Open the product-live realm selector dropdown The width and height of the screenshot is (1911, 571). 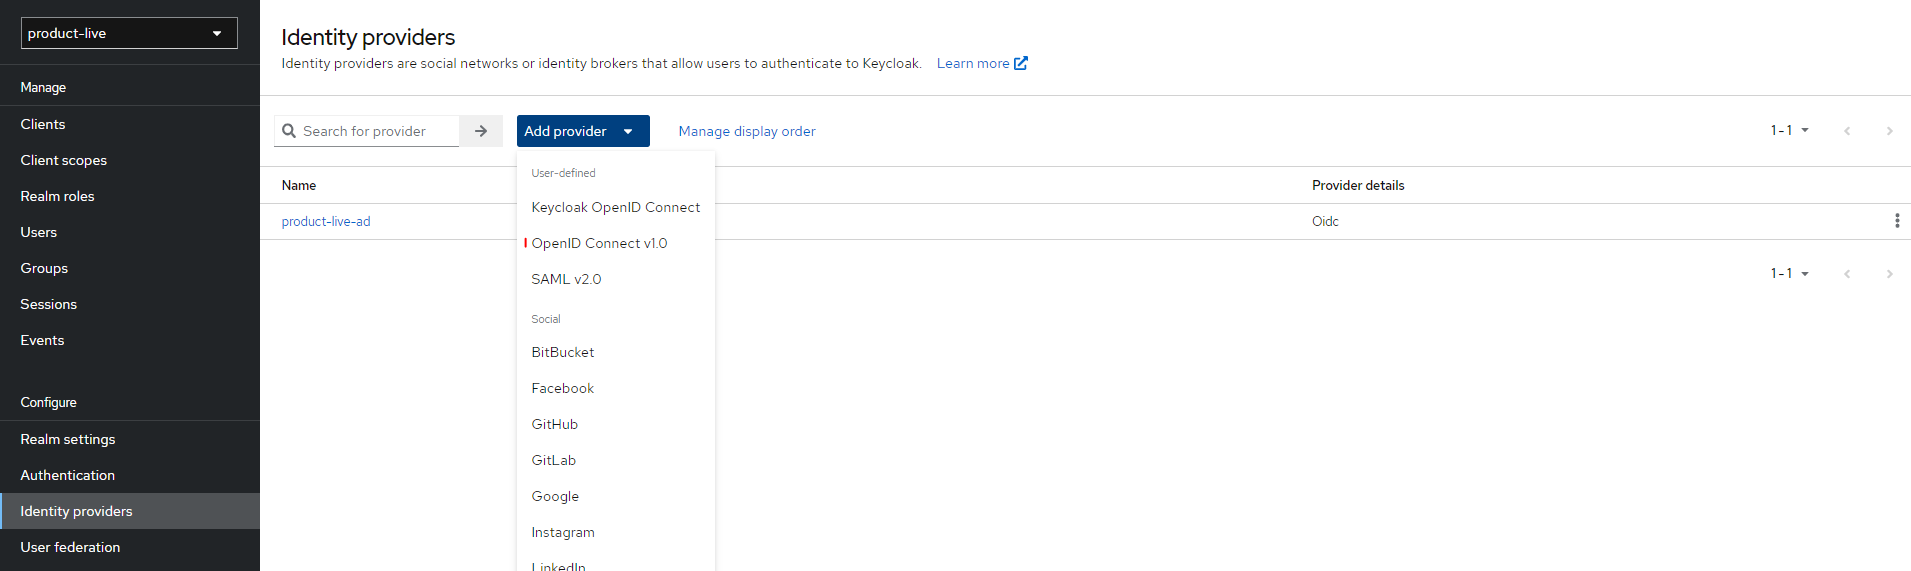coord(129,33)
